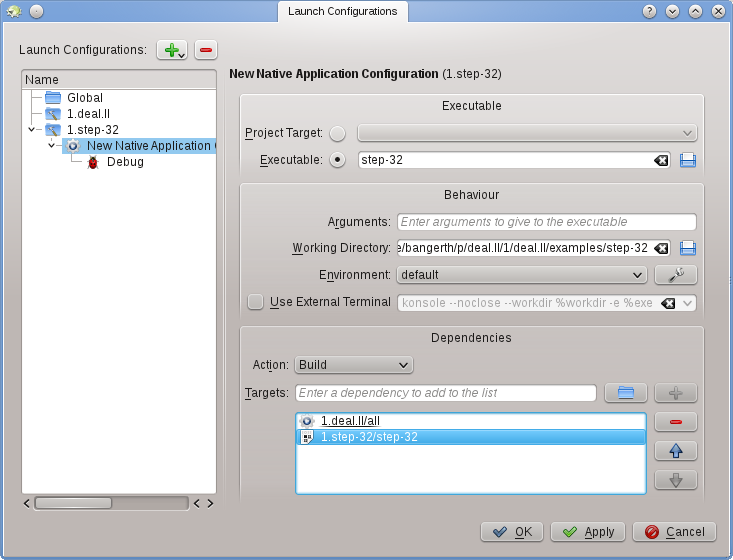
Task: Choose the Executable radio button
Action: click(337, 160)
